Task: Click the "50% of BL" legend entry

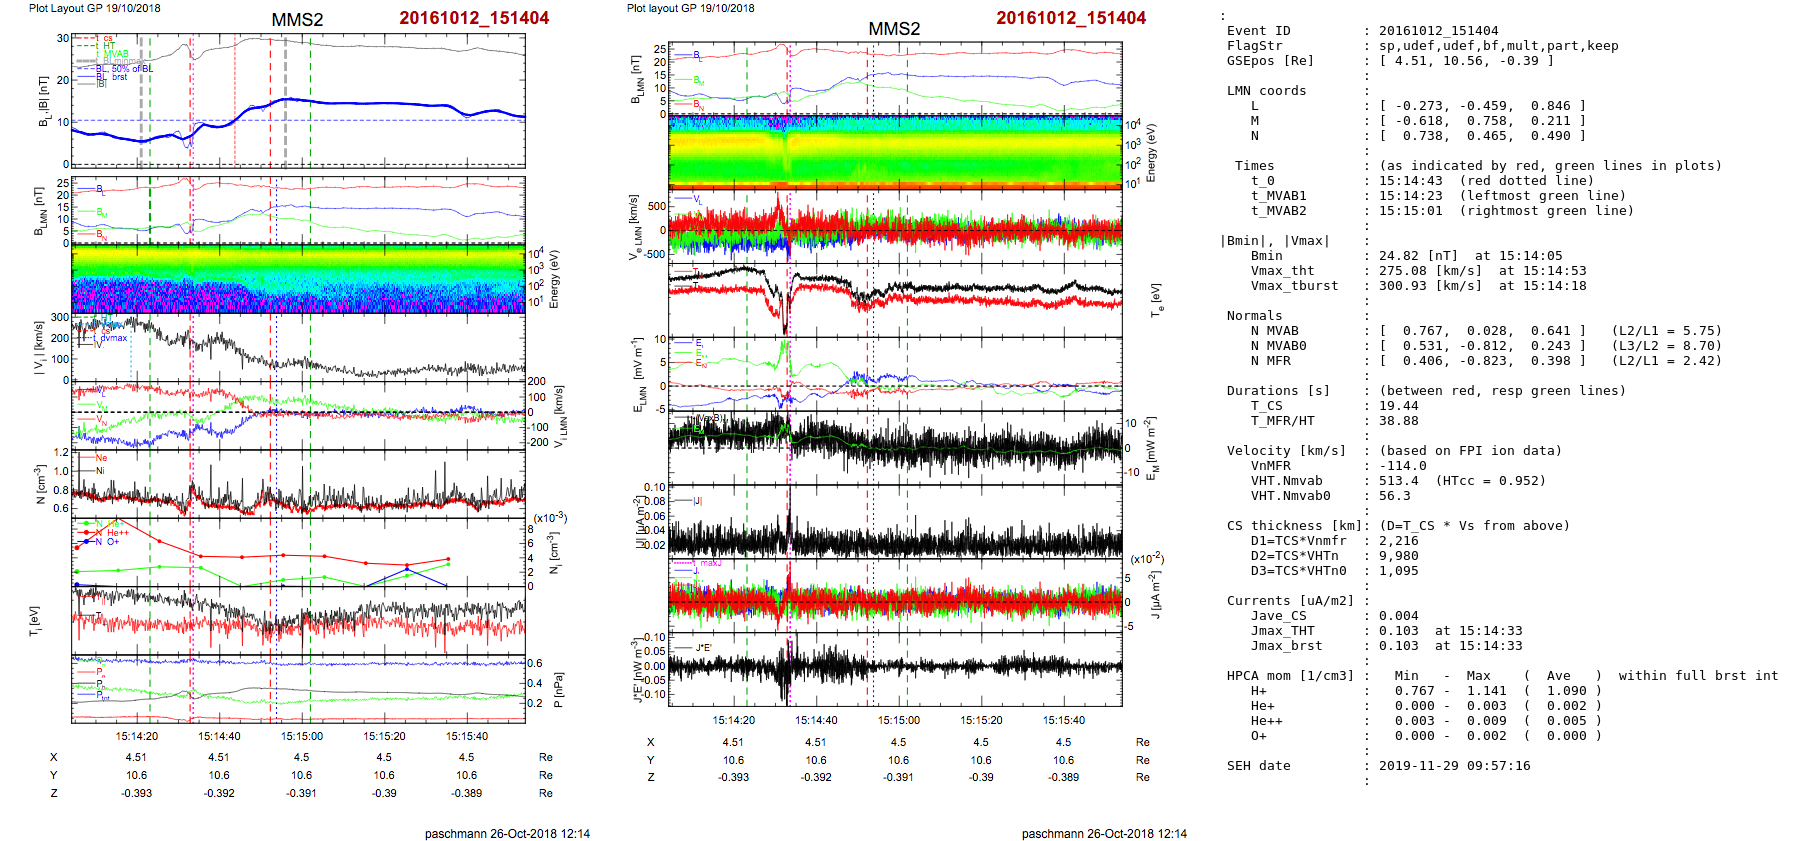Action: (x=130, y=68)
